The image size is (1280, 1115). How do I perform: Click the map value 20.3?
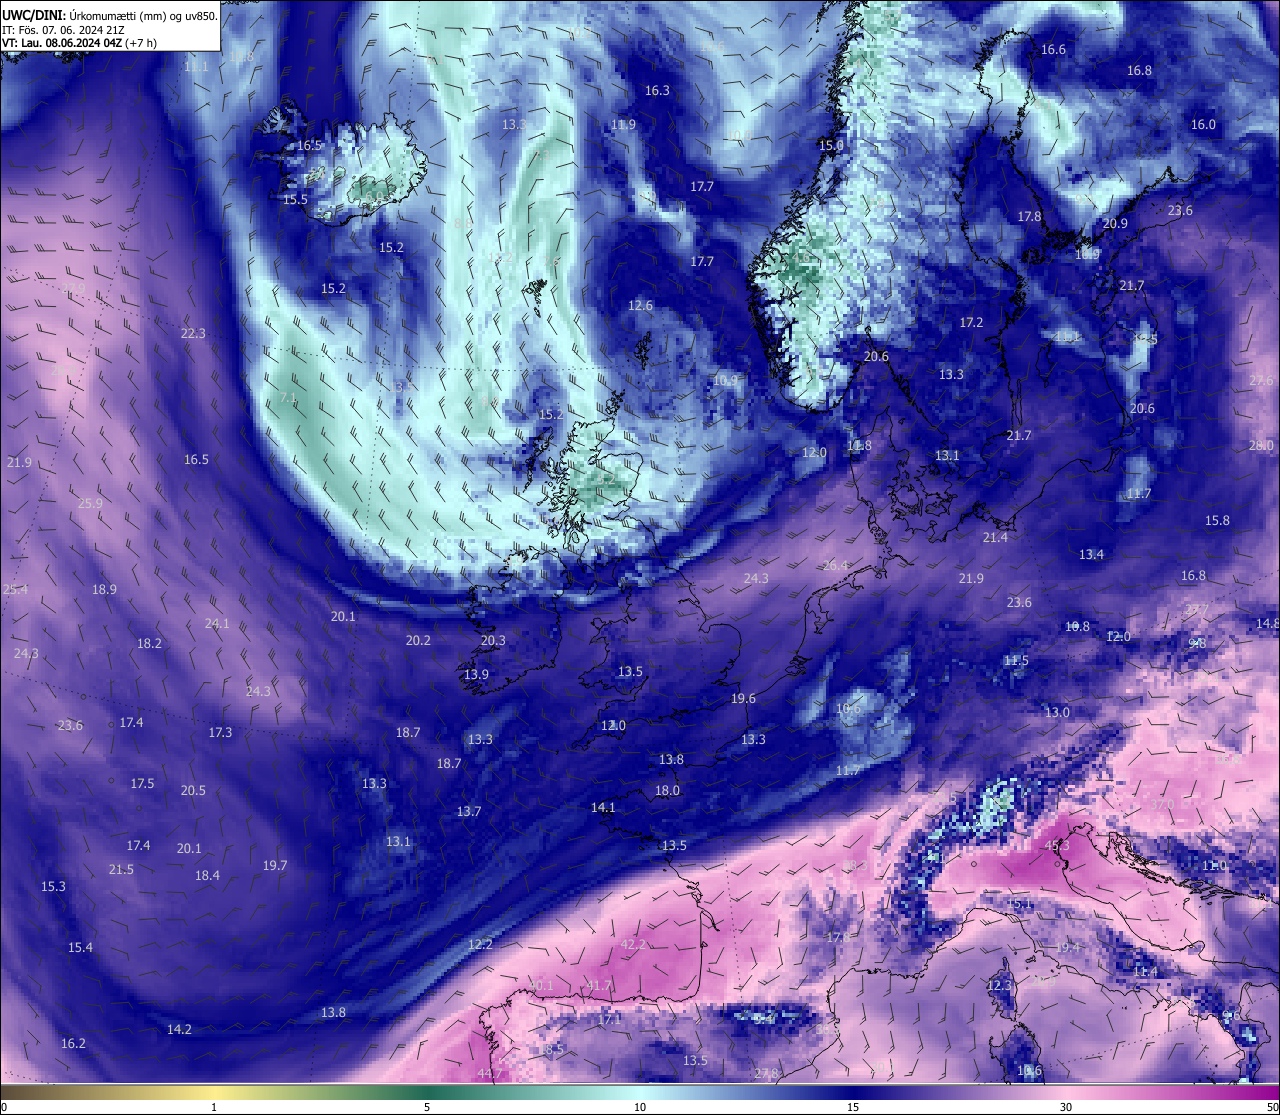(x=493, y=641)
